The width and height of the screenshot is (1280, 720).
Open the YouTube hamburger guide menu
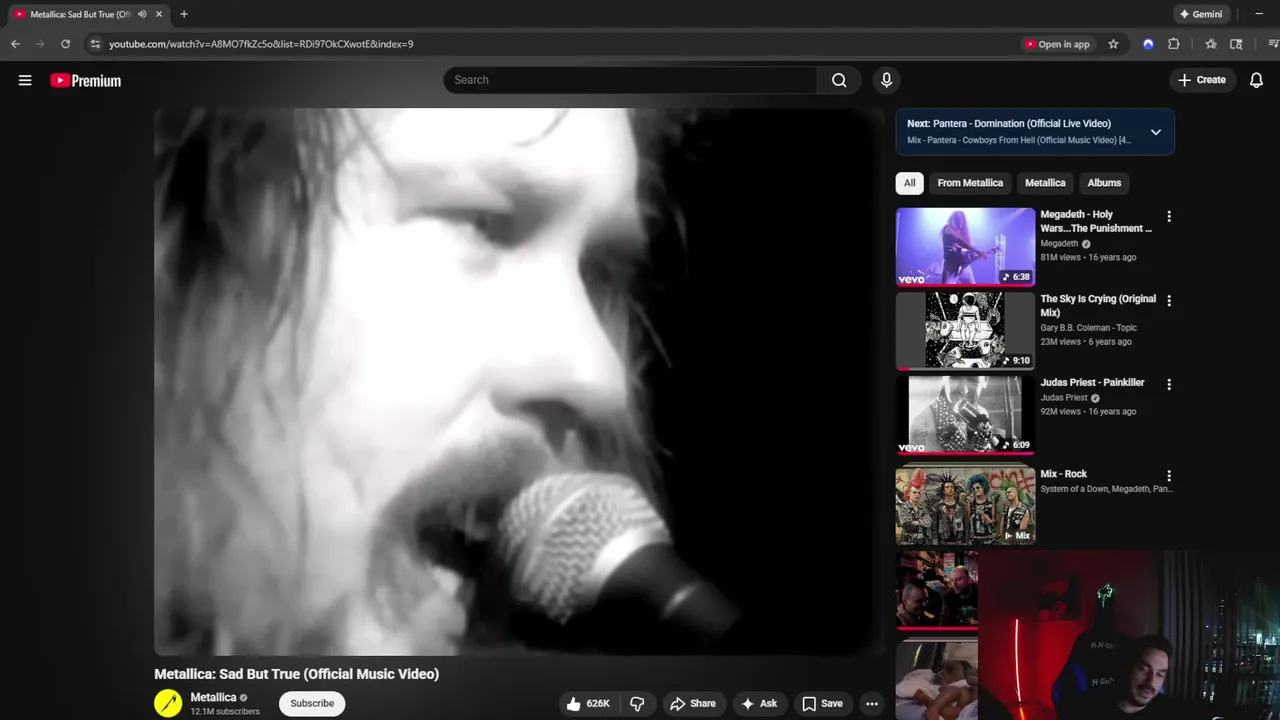coord(25,80)
